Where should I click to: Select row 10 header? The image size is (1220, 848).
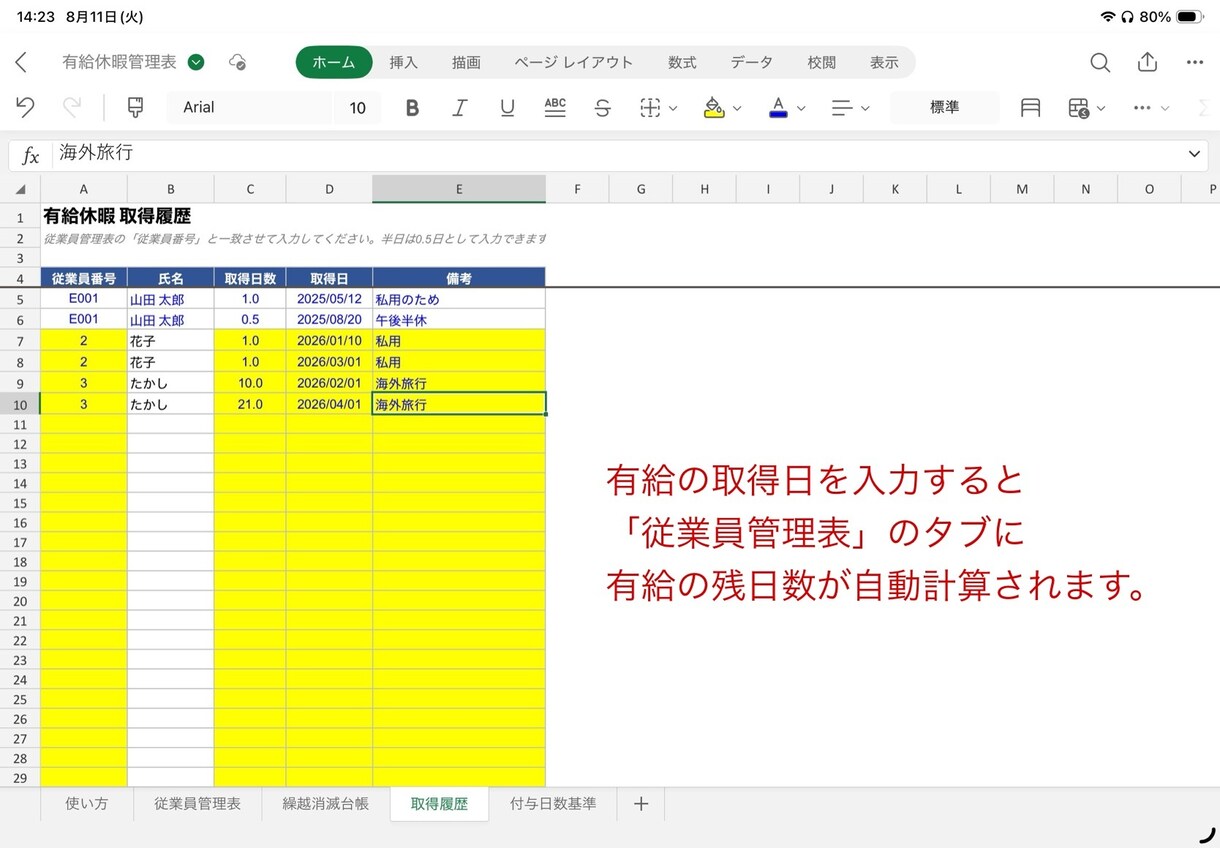[20, 404]
